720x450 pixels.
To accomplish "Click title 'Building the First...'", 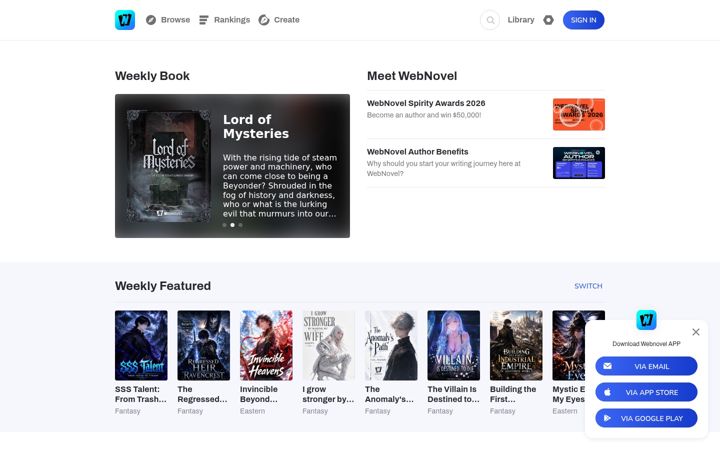I will pos(513,394).
